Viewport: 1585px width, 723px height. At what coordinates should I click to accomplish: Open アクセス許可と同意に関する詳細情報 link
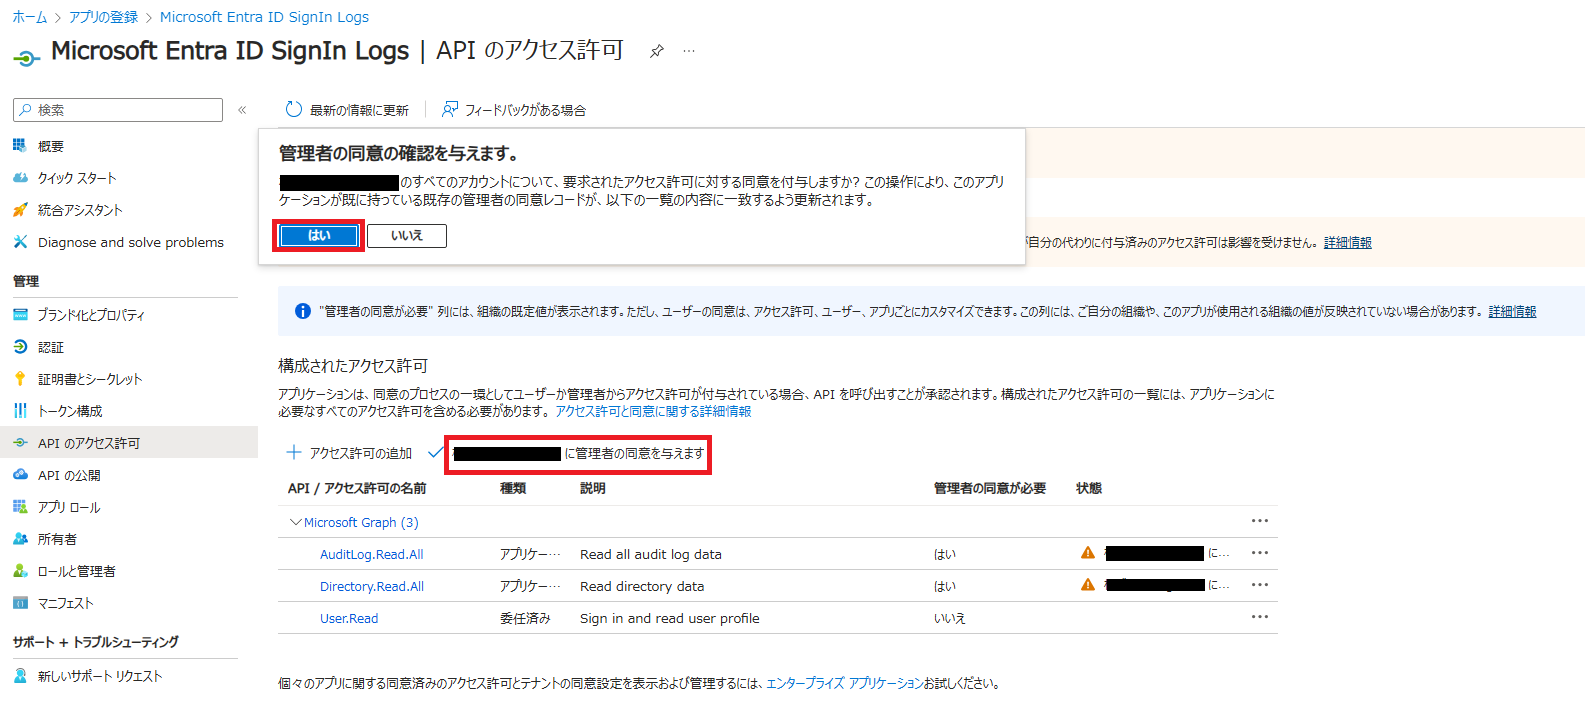(x=653, y=411)
